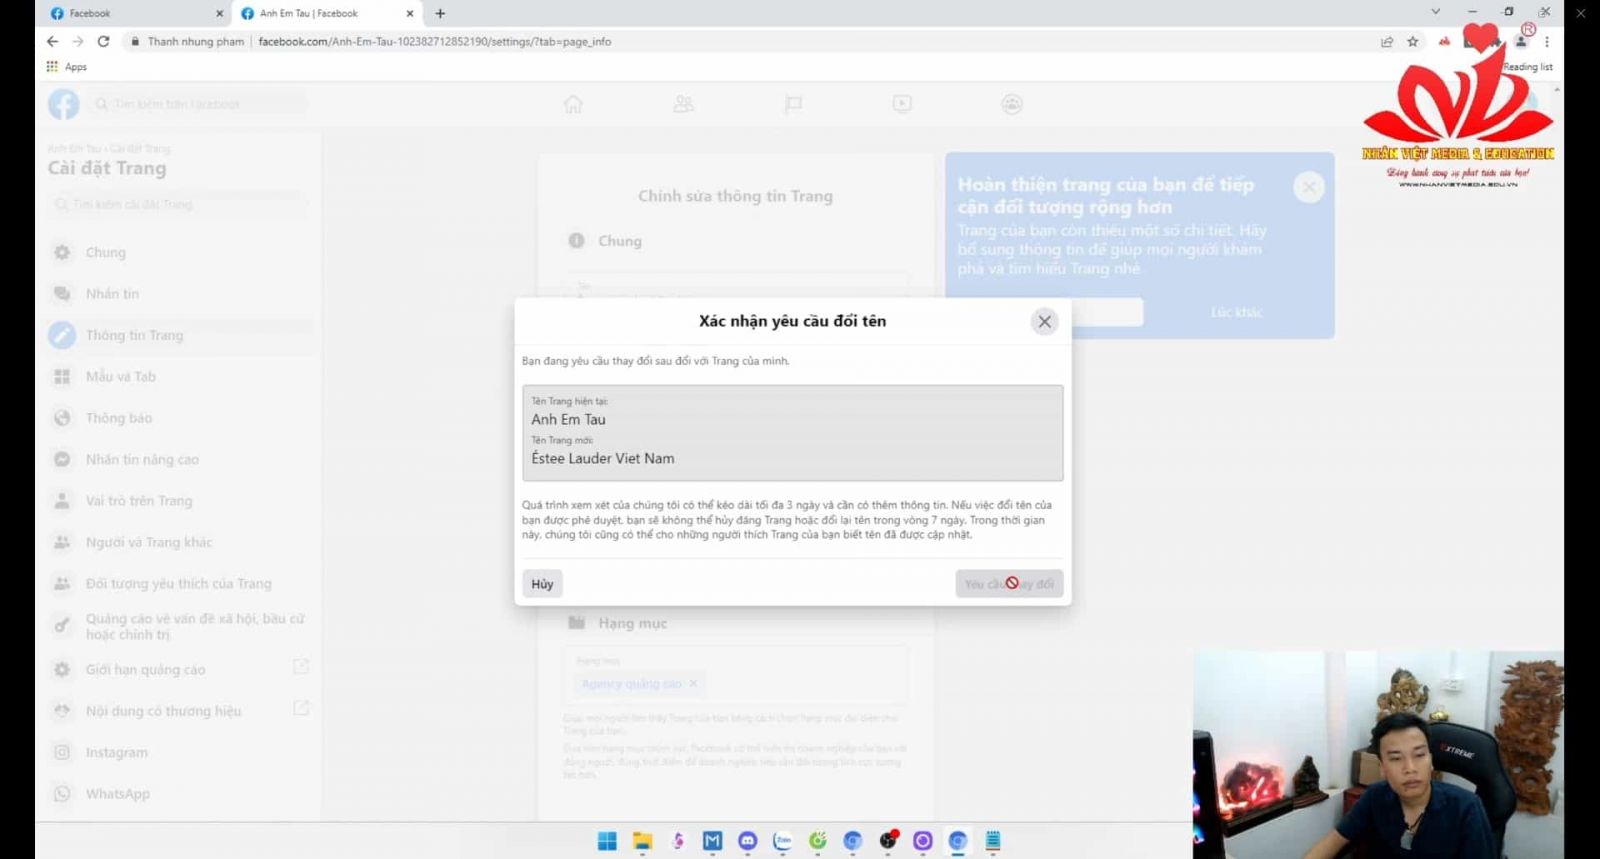Image resolution: width=1600 pixels, height=859 pixels.
Task: Open Đối tượng yêu thích của Trang
Action: pos(180,584)
